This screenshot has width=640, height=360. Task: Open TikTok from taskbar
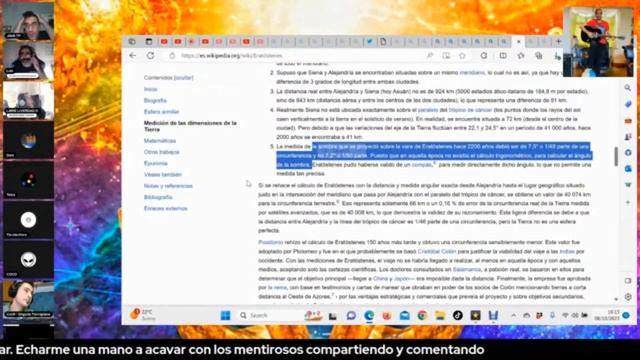458,315
